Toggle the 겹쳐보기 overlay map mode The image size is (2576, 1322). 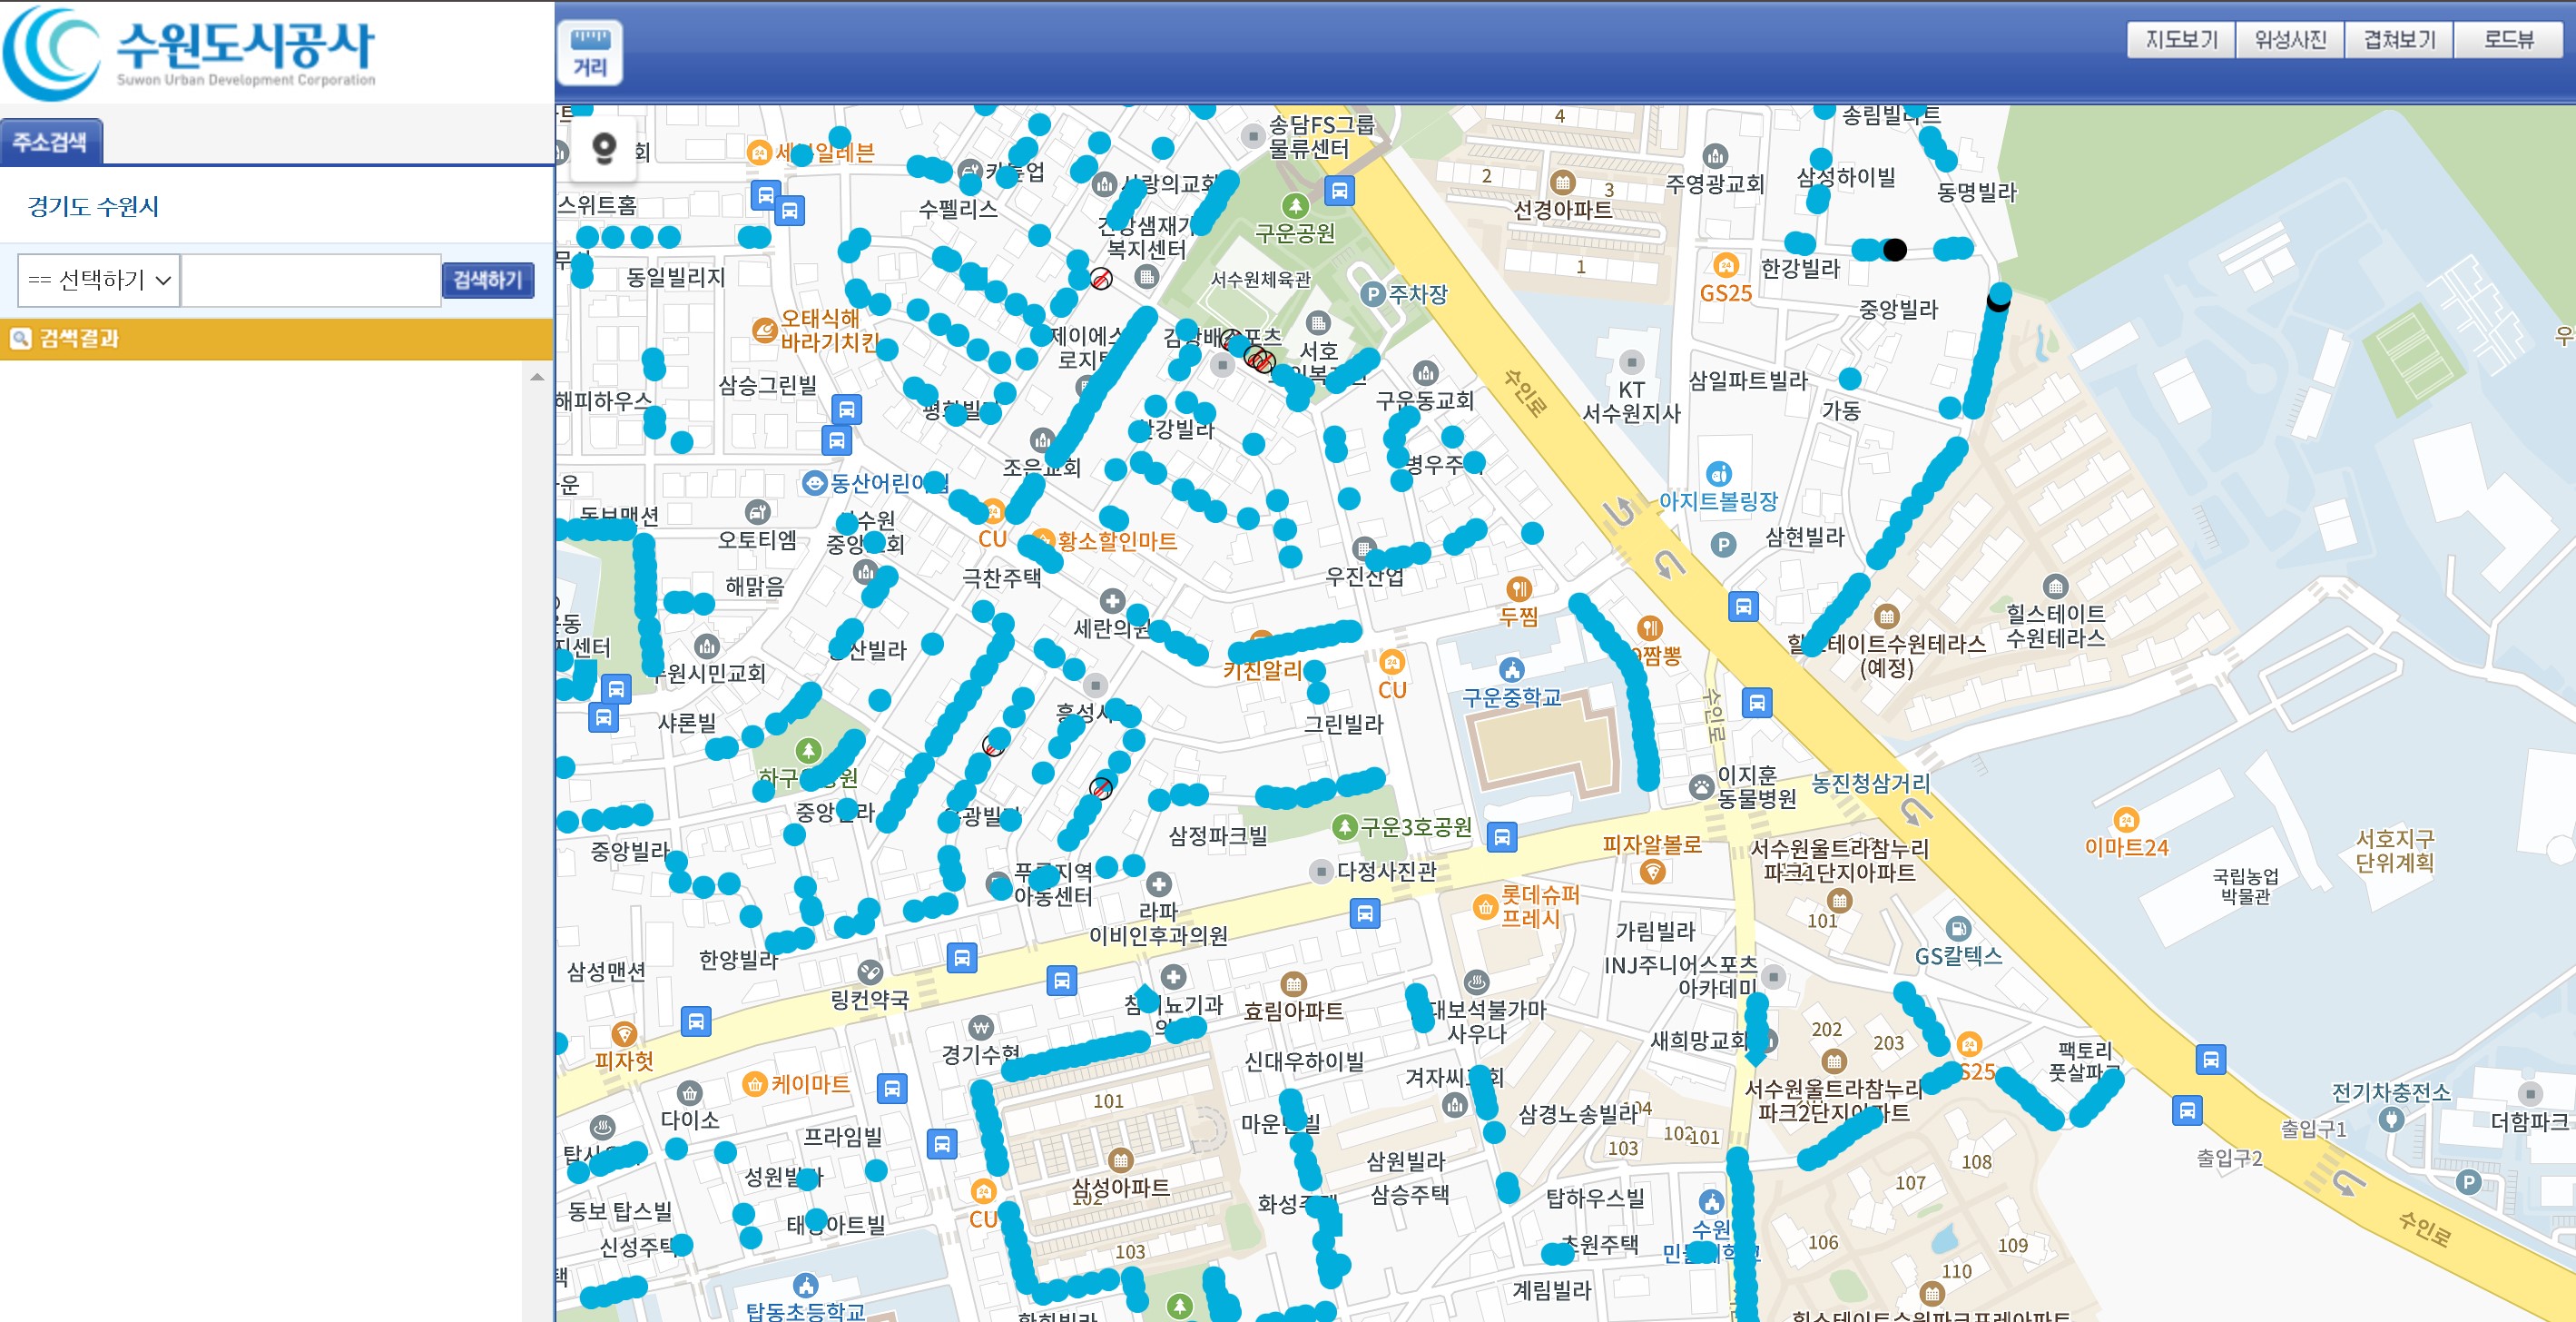(x=2399, y=40)
